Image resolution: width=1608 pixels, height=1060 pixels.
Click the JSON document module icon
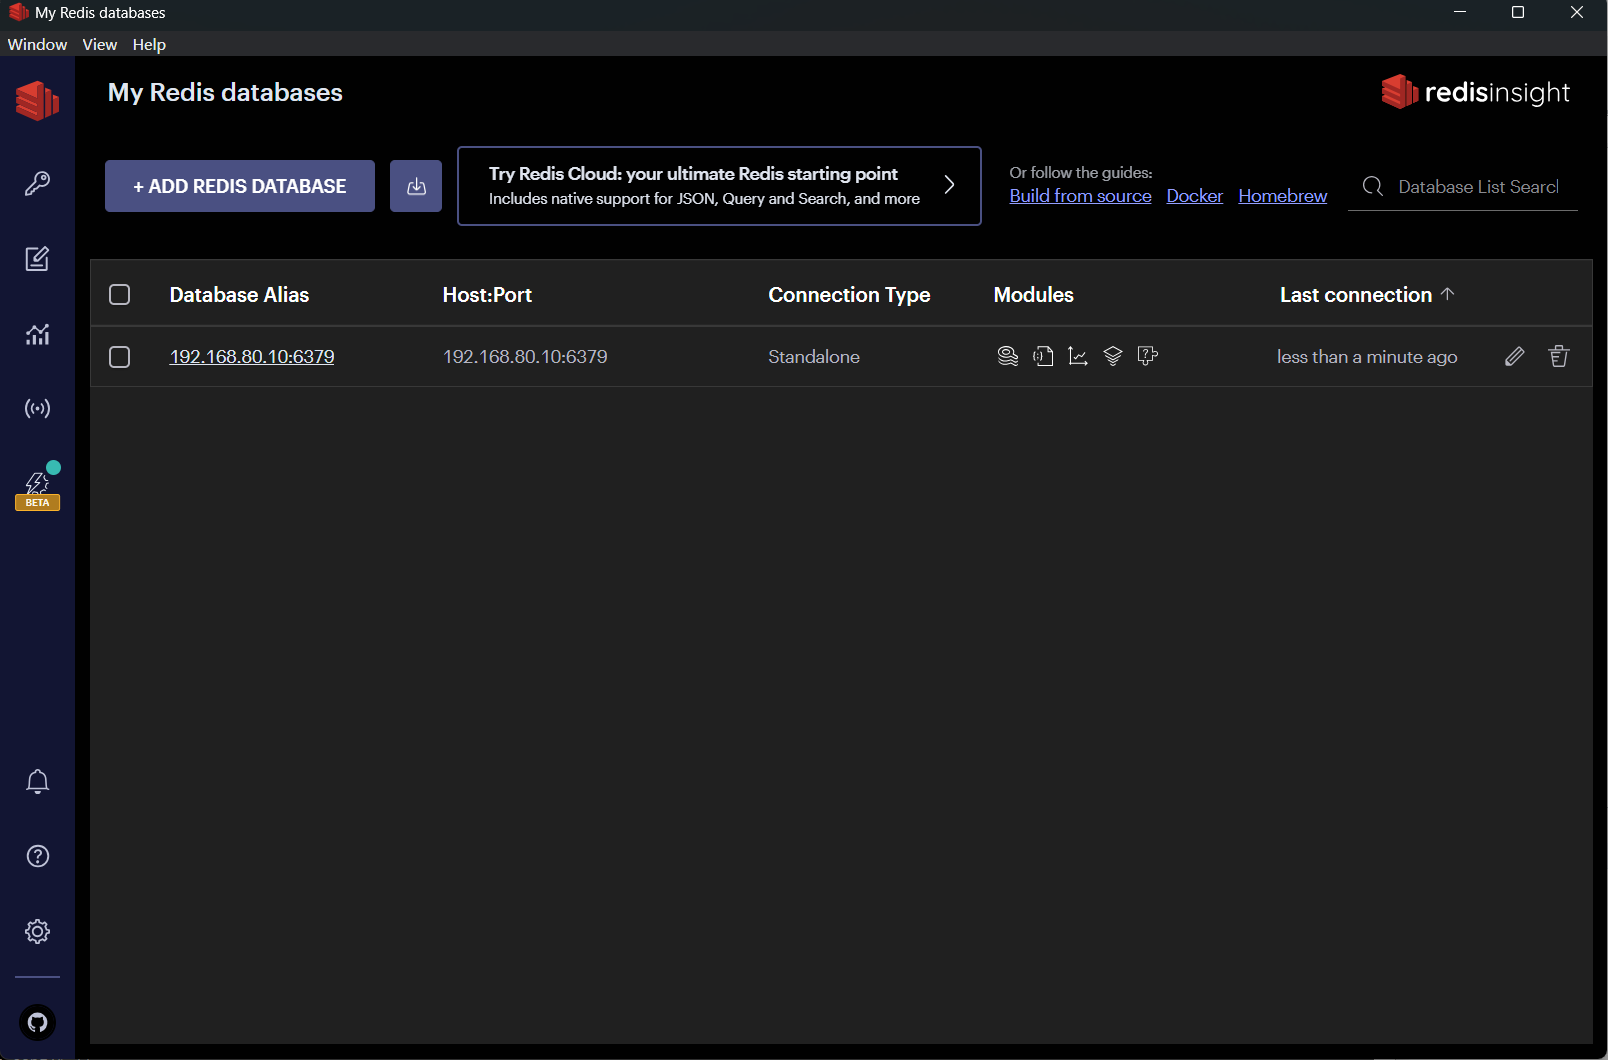1043,356
